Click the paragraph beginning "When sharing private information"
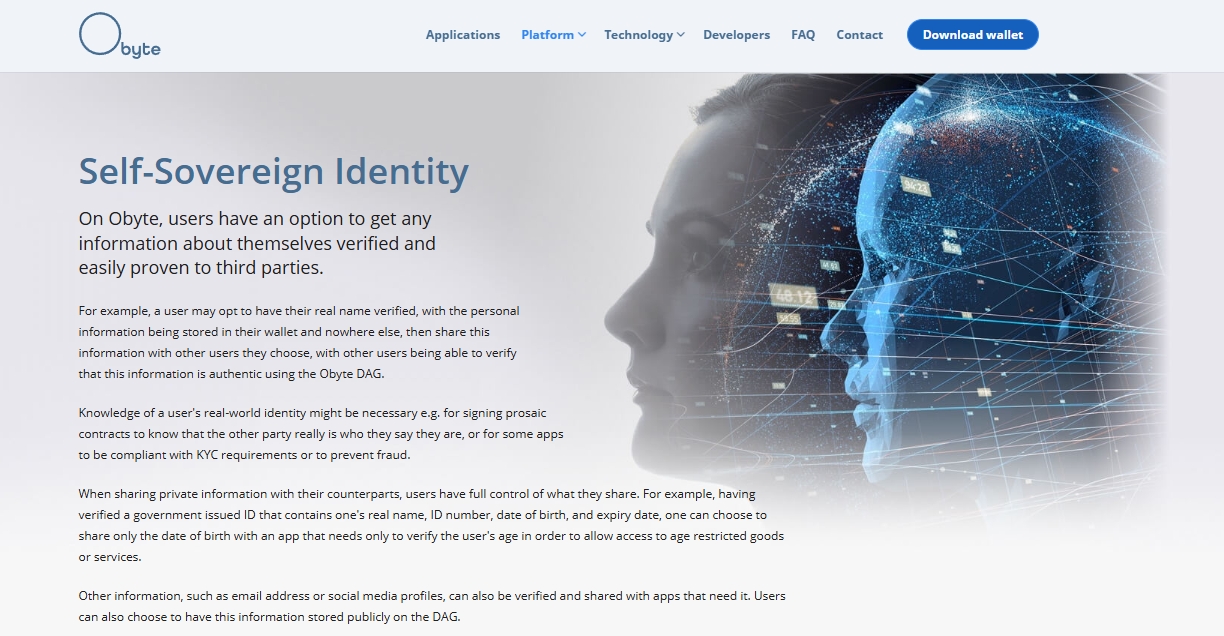This screenshot has height=636, width=1224. coord(430,525)
